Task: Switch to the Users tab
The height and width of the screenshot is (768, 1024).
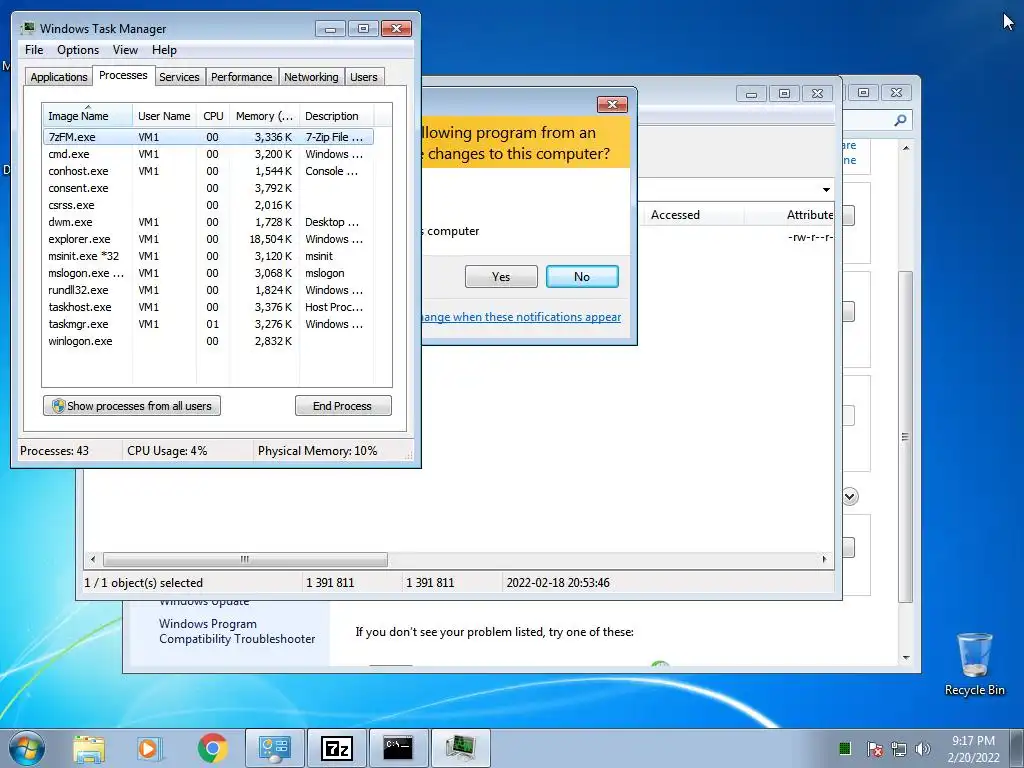Action: 364,77
